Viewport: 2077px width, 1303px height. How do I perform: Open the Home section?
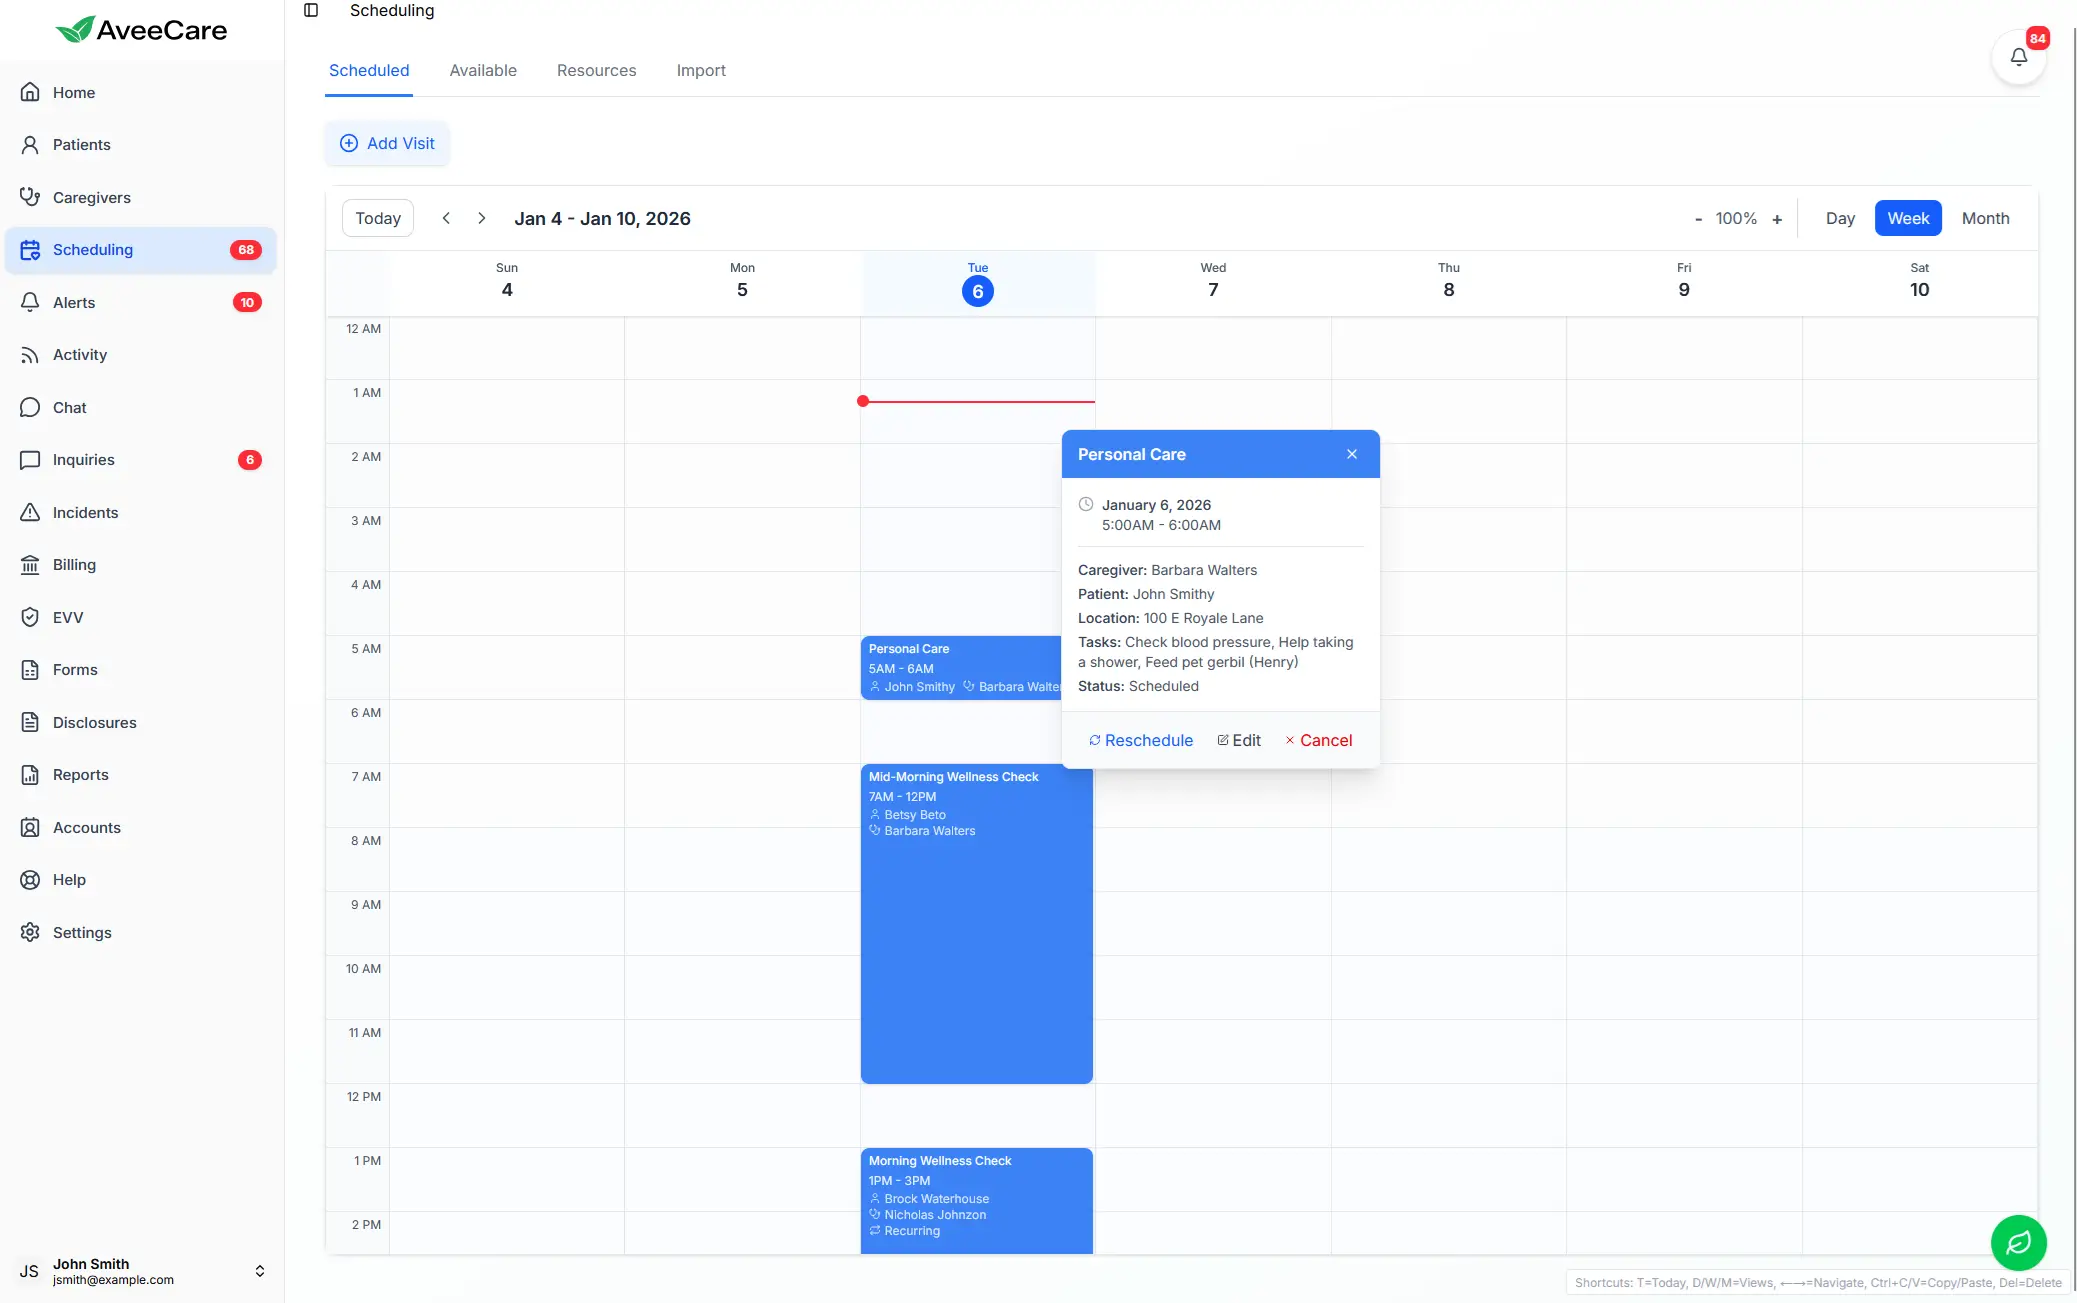(x=72, y=92)
